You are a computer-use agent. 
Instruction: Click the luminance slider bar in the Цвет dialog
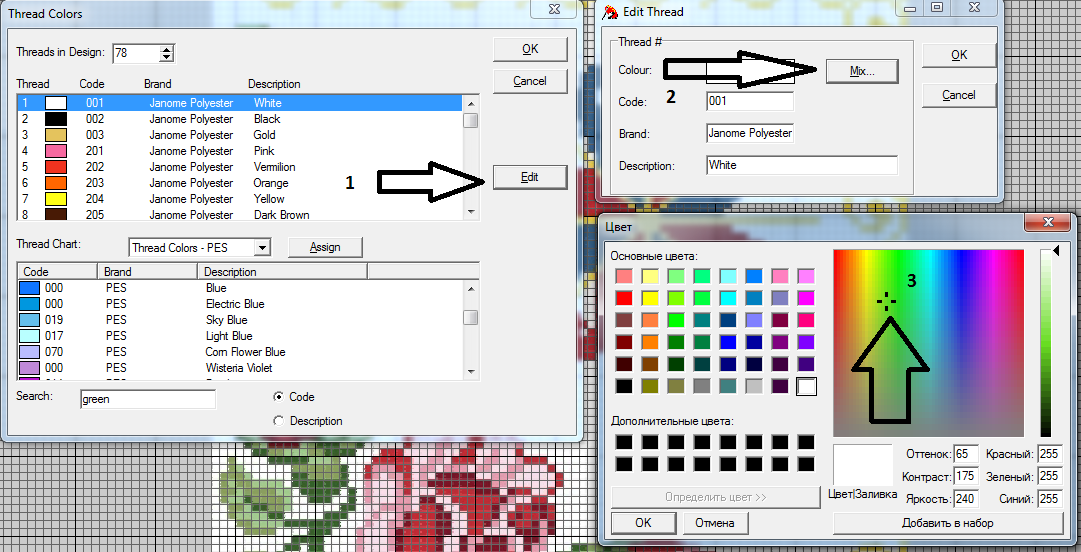[1046, 343]
